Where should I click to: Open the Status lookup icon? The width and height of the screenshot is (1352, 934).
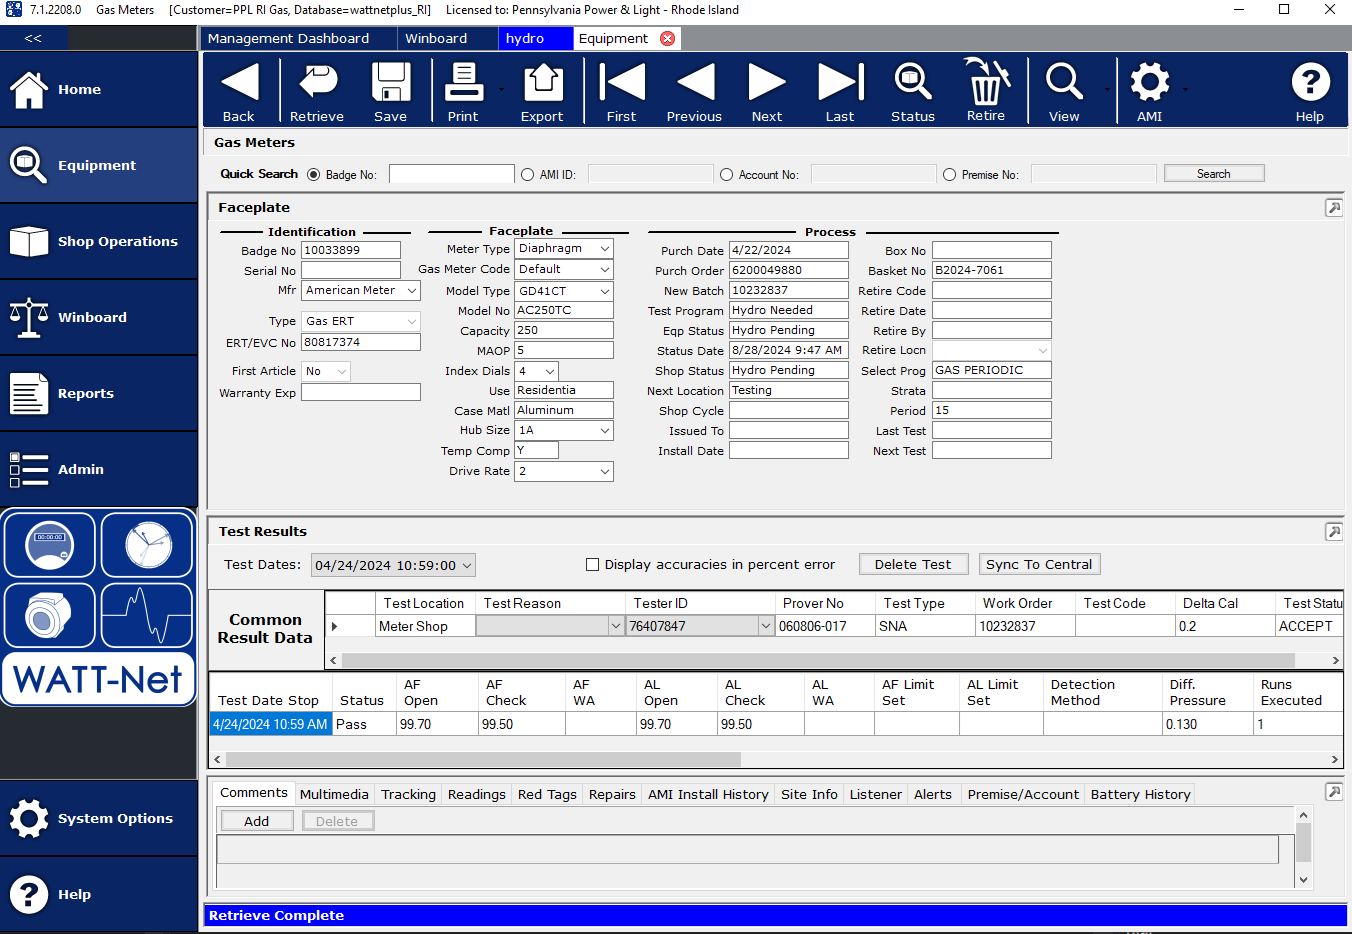[x=913, y=91]
